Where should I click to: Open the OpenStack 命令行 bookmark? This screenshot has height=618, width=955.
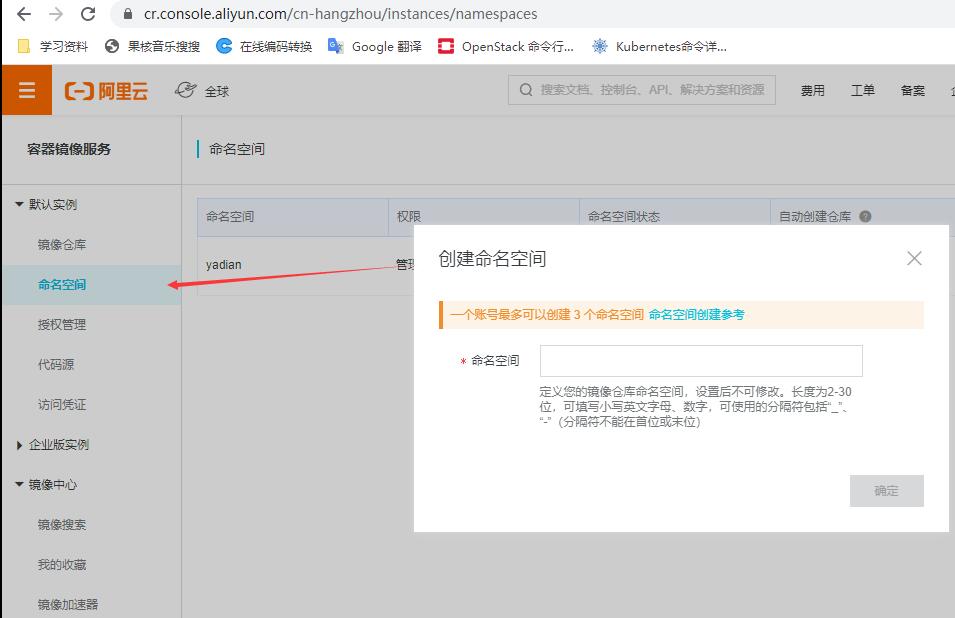coord(506,46)
